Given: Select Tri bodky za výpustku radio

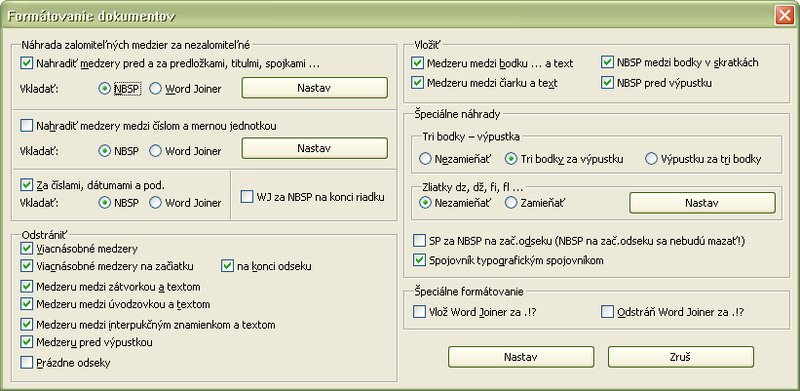Looking at the screenshot, I should (x=511, y=159).
